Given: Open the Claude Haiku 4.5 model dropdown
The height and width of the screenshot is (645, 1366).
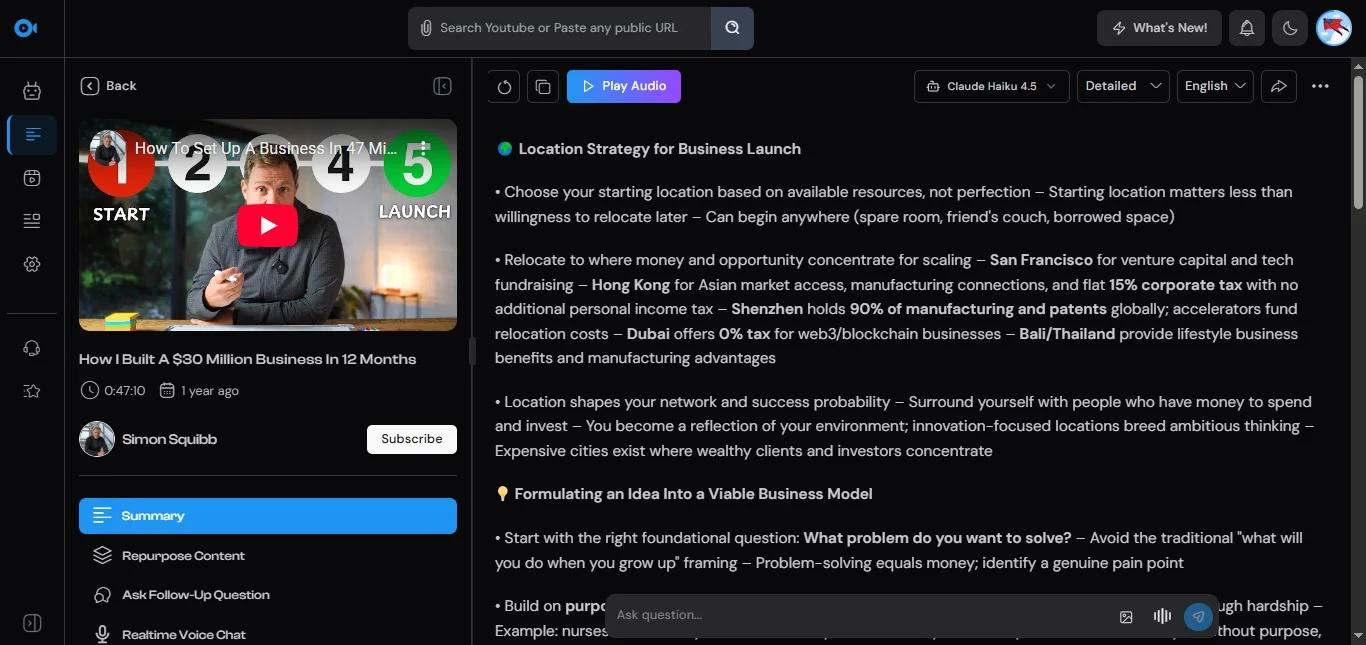Looking at the screenshot, I should click(991, 86).
